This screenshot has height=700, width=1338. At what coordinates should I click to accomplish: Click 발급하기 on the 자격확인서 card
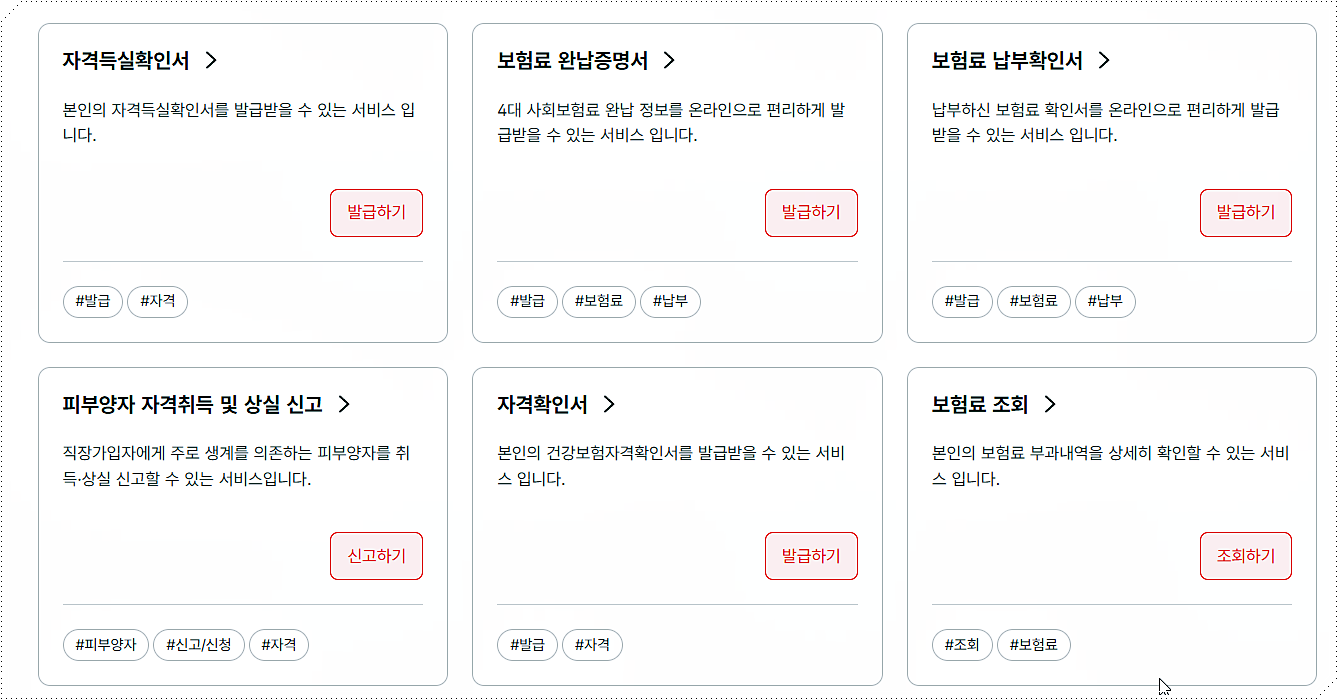click(811, 555)
